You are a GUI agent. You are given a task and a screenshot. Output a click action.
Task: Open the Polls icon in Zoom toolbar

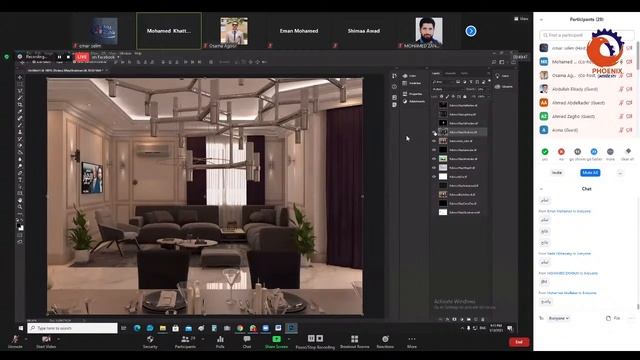tap(220, 342)
